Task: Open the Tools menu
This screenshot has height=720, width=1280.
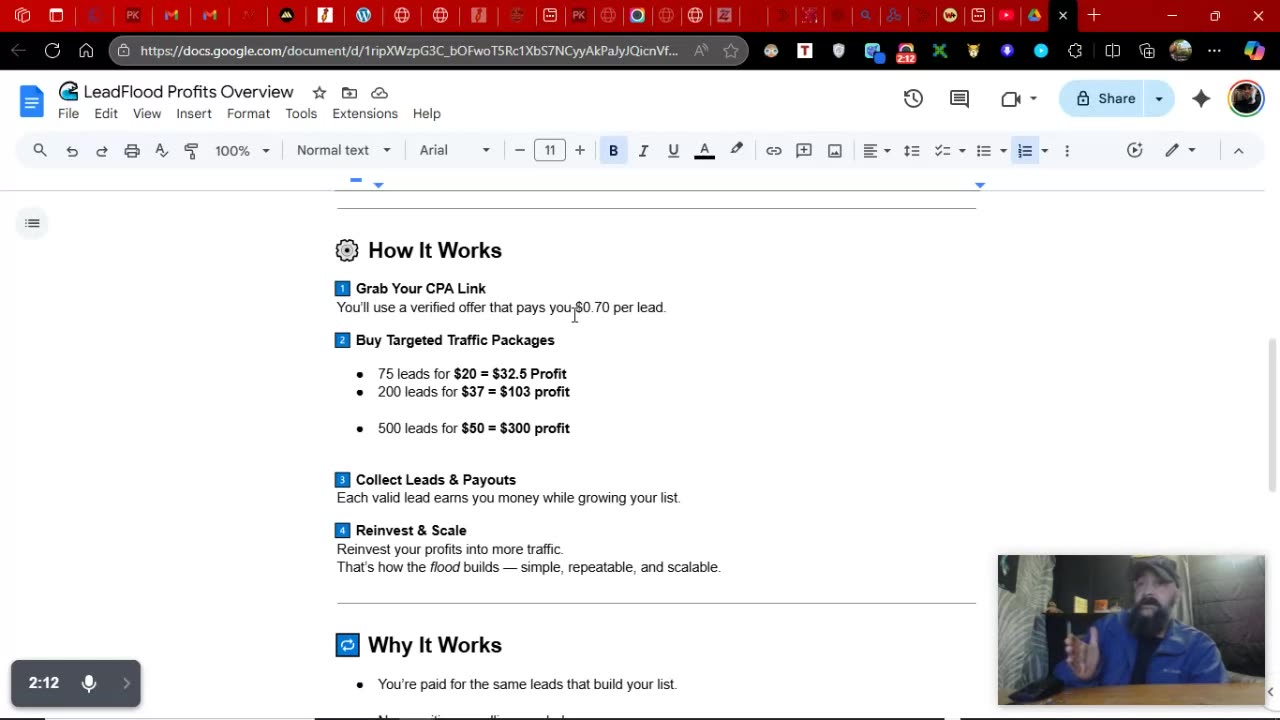Action: point(301,114)
